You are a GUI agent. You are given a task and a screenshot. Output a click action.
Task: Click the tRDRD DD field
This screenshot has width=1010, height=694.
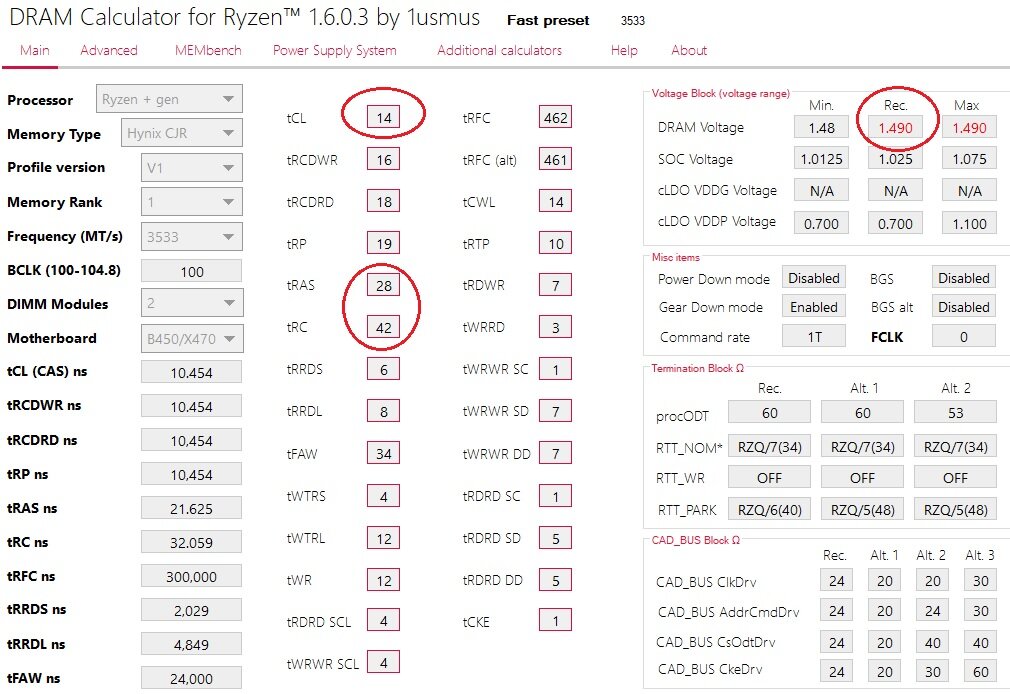click(555, 580)
